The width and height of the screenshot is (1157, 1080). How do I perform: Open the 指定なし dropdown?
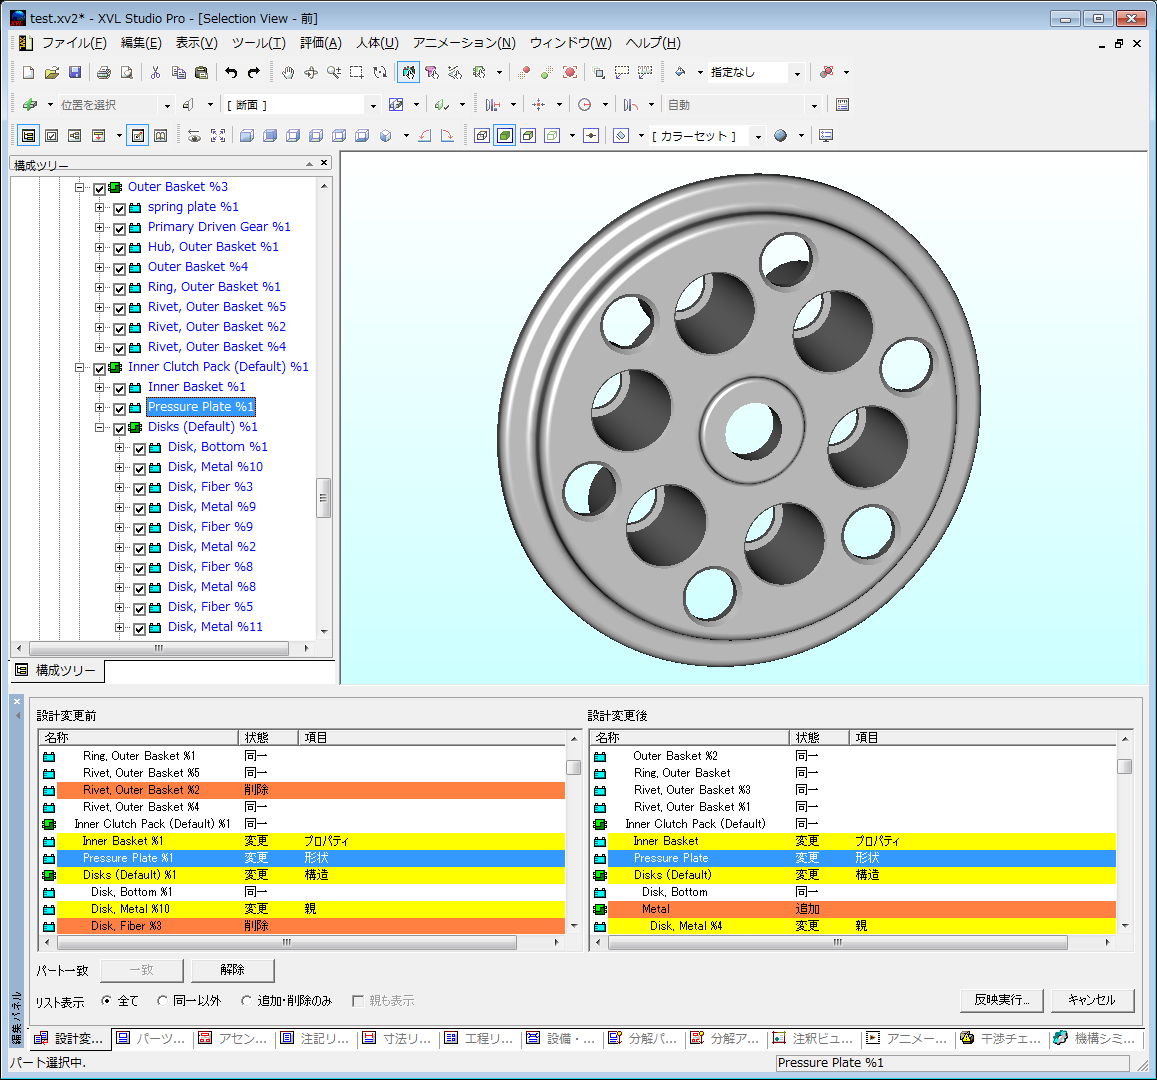point(797,73)
